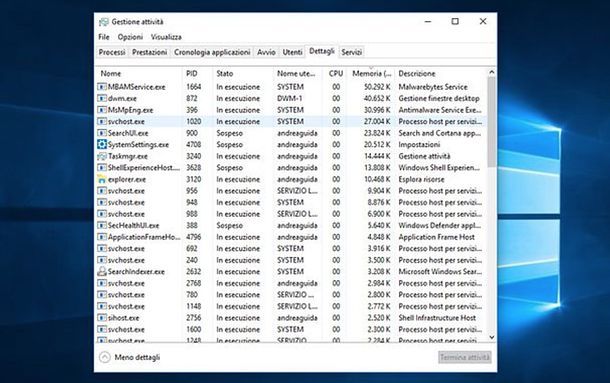Viewport: 610px width, 383px height.
Task: Click the dwm.exe process icon
Action: (x=102, y=98)
